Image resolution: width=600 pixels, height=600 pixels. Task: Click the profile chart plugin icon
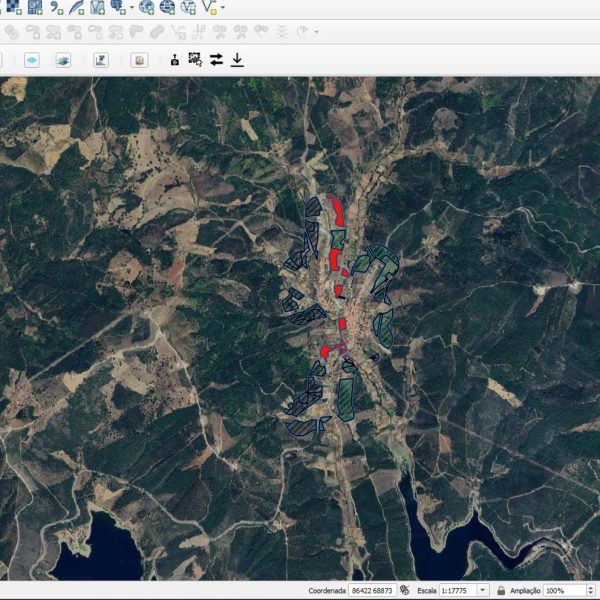(101, 60)
